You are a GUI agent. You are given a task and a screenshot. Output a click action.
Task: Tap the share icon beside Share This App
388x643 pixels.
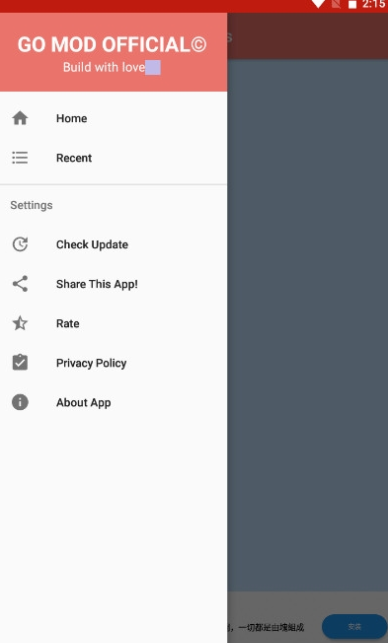click(x=20, y=284)
